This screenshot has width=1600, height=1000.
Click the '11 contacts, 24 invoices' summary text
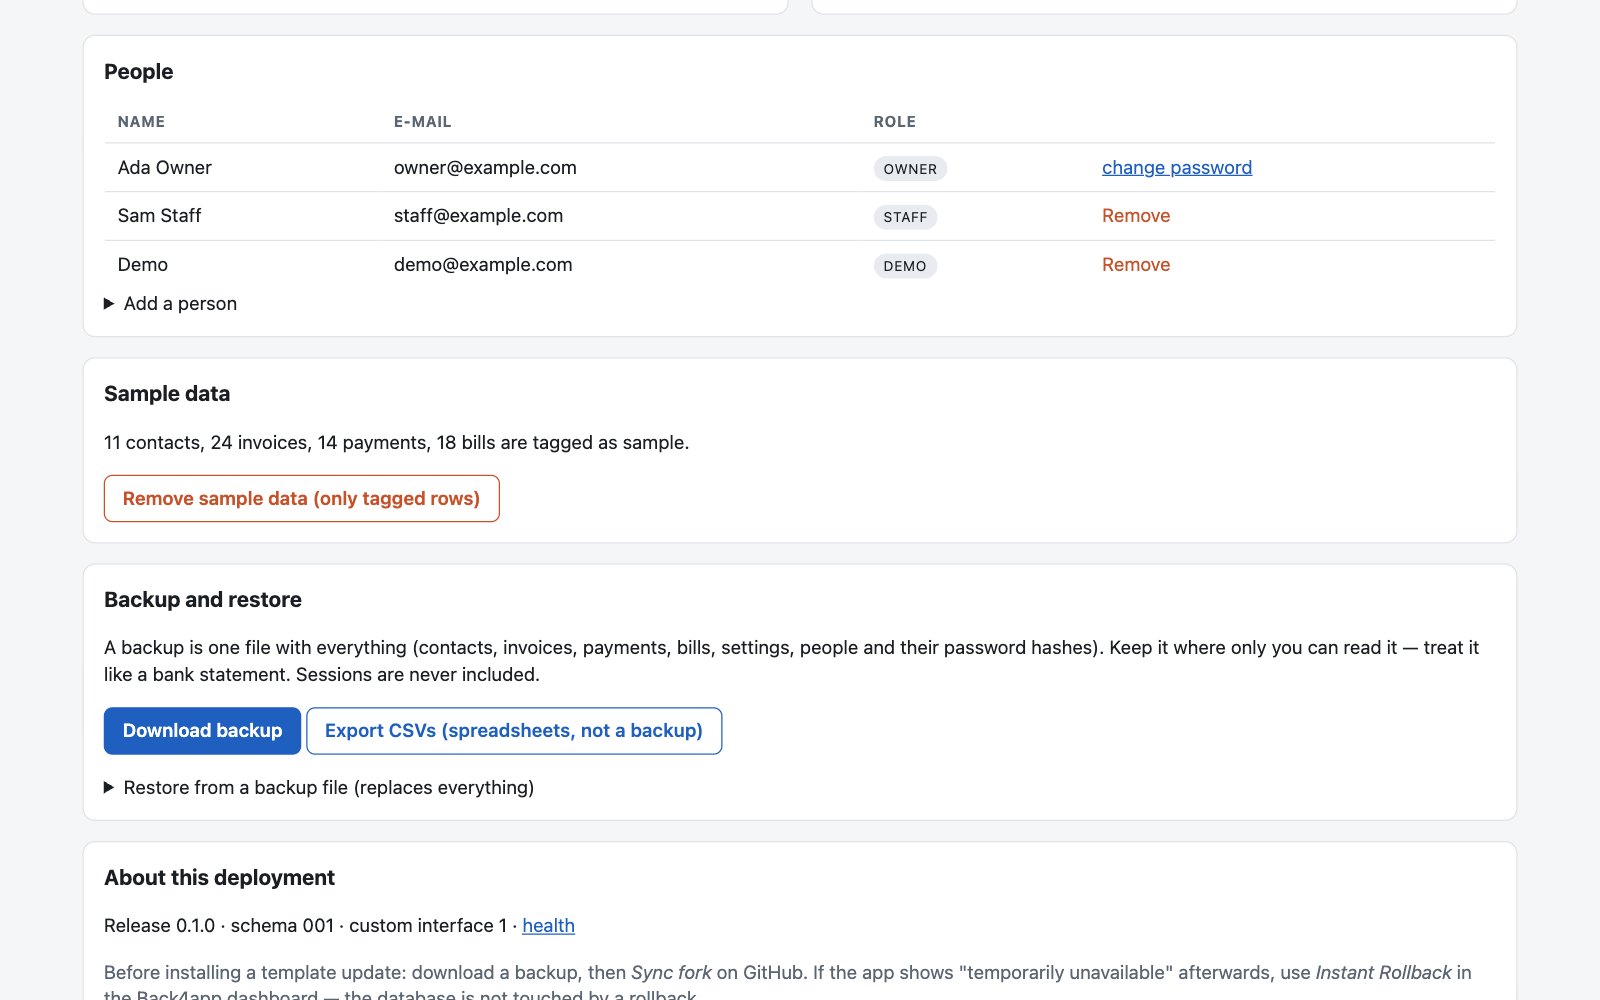pyautogui.click(x=396, y=442)
